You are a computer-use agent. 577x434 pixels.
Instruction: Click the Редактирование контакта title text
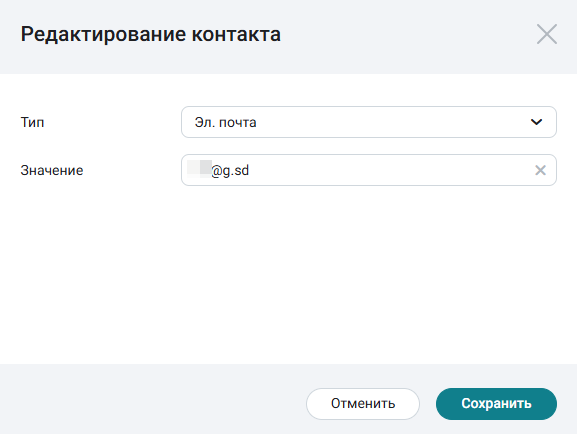151,34
